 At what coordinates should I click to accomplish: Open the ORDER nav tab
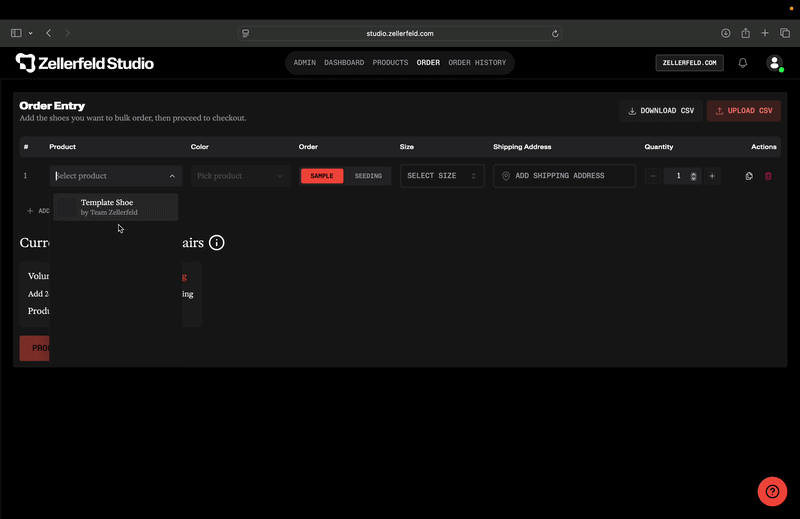[x=428, y=63]
